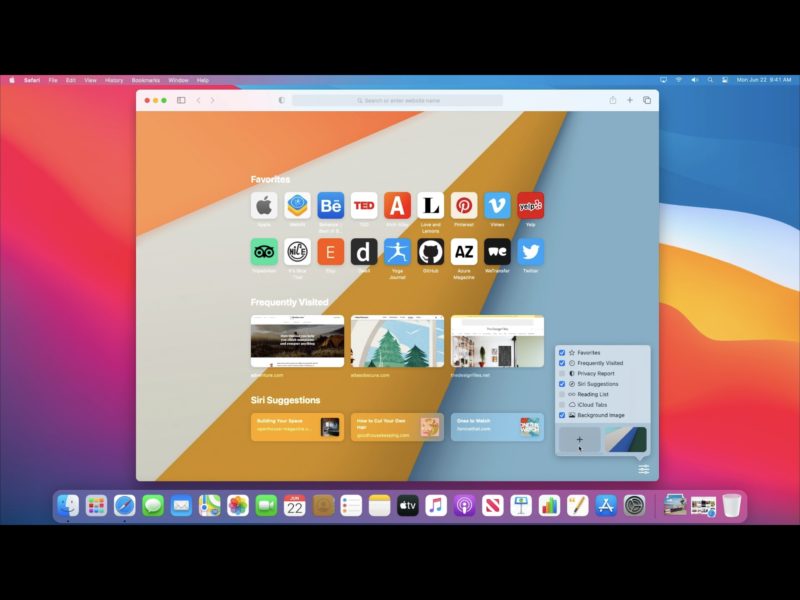Open the Window menu

(178, 80)
